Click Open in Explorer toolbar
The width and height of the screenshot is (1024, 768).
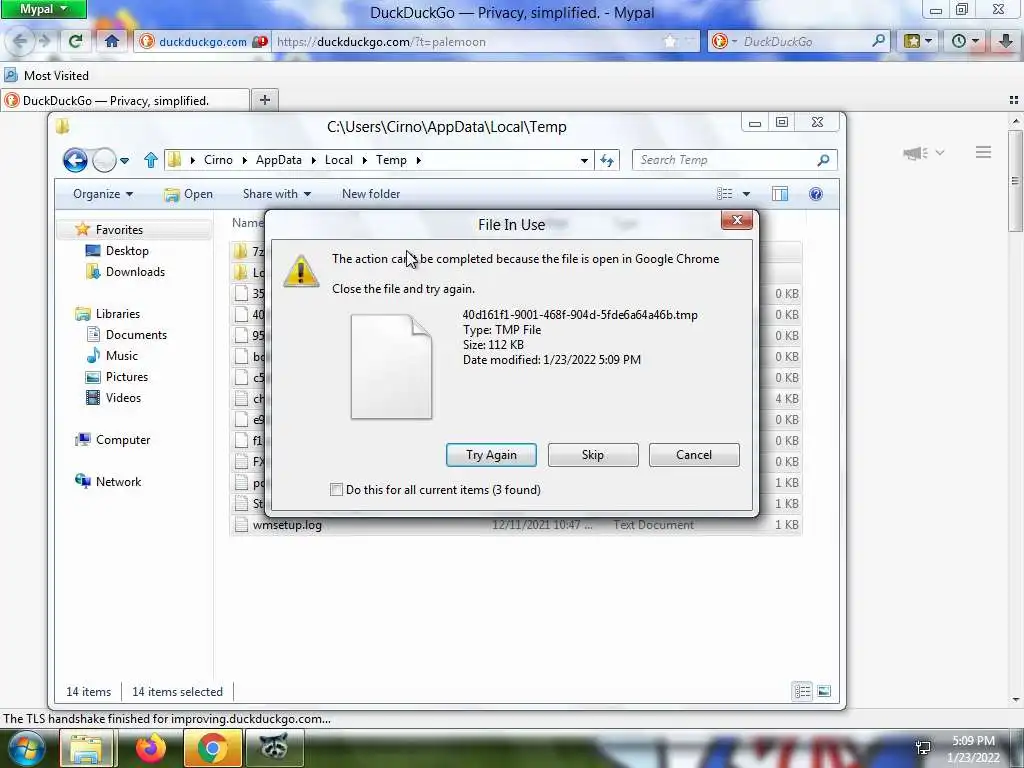pyautogui.click(x=189, y=194)
